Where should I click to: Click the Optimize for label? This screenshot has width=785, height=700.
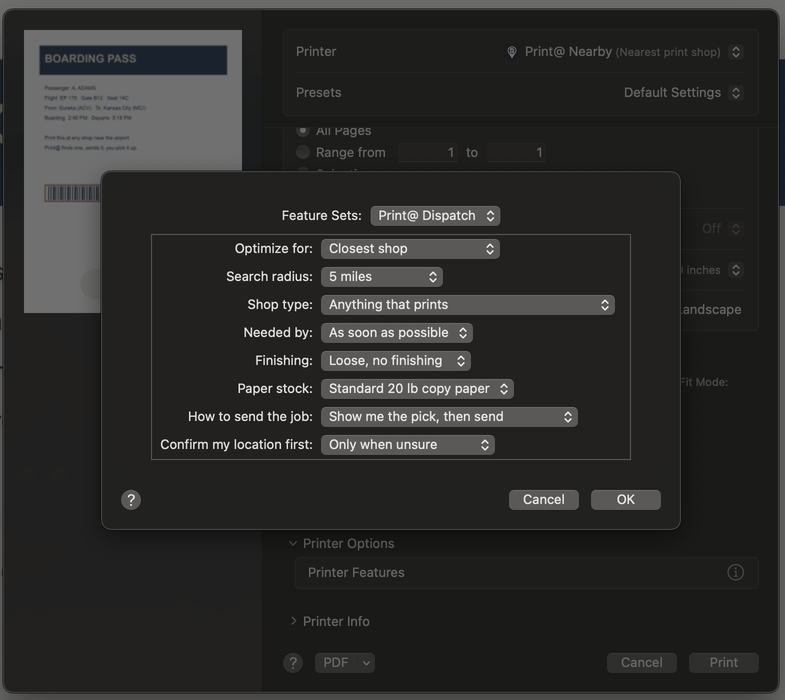pyautogui.click(x=273, y=249)
